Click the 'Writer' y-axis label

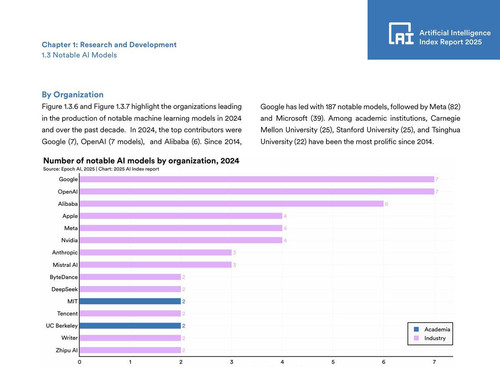[x=69, y=338]
